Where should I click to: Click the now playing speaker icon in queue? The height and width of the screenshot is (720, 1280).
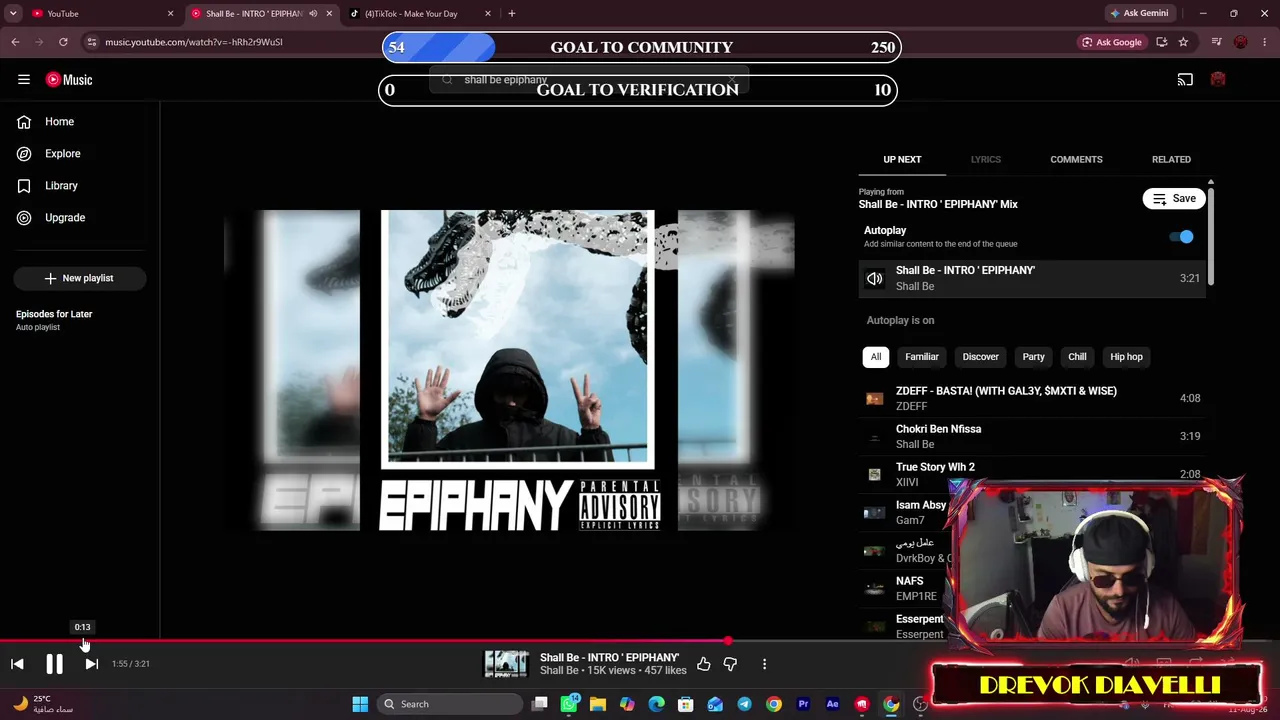[x=875, y=279]
